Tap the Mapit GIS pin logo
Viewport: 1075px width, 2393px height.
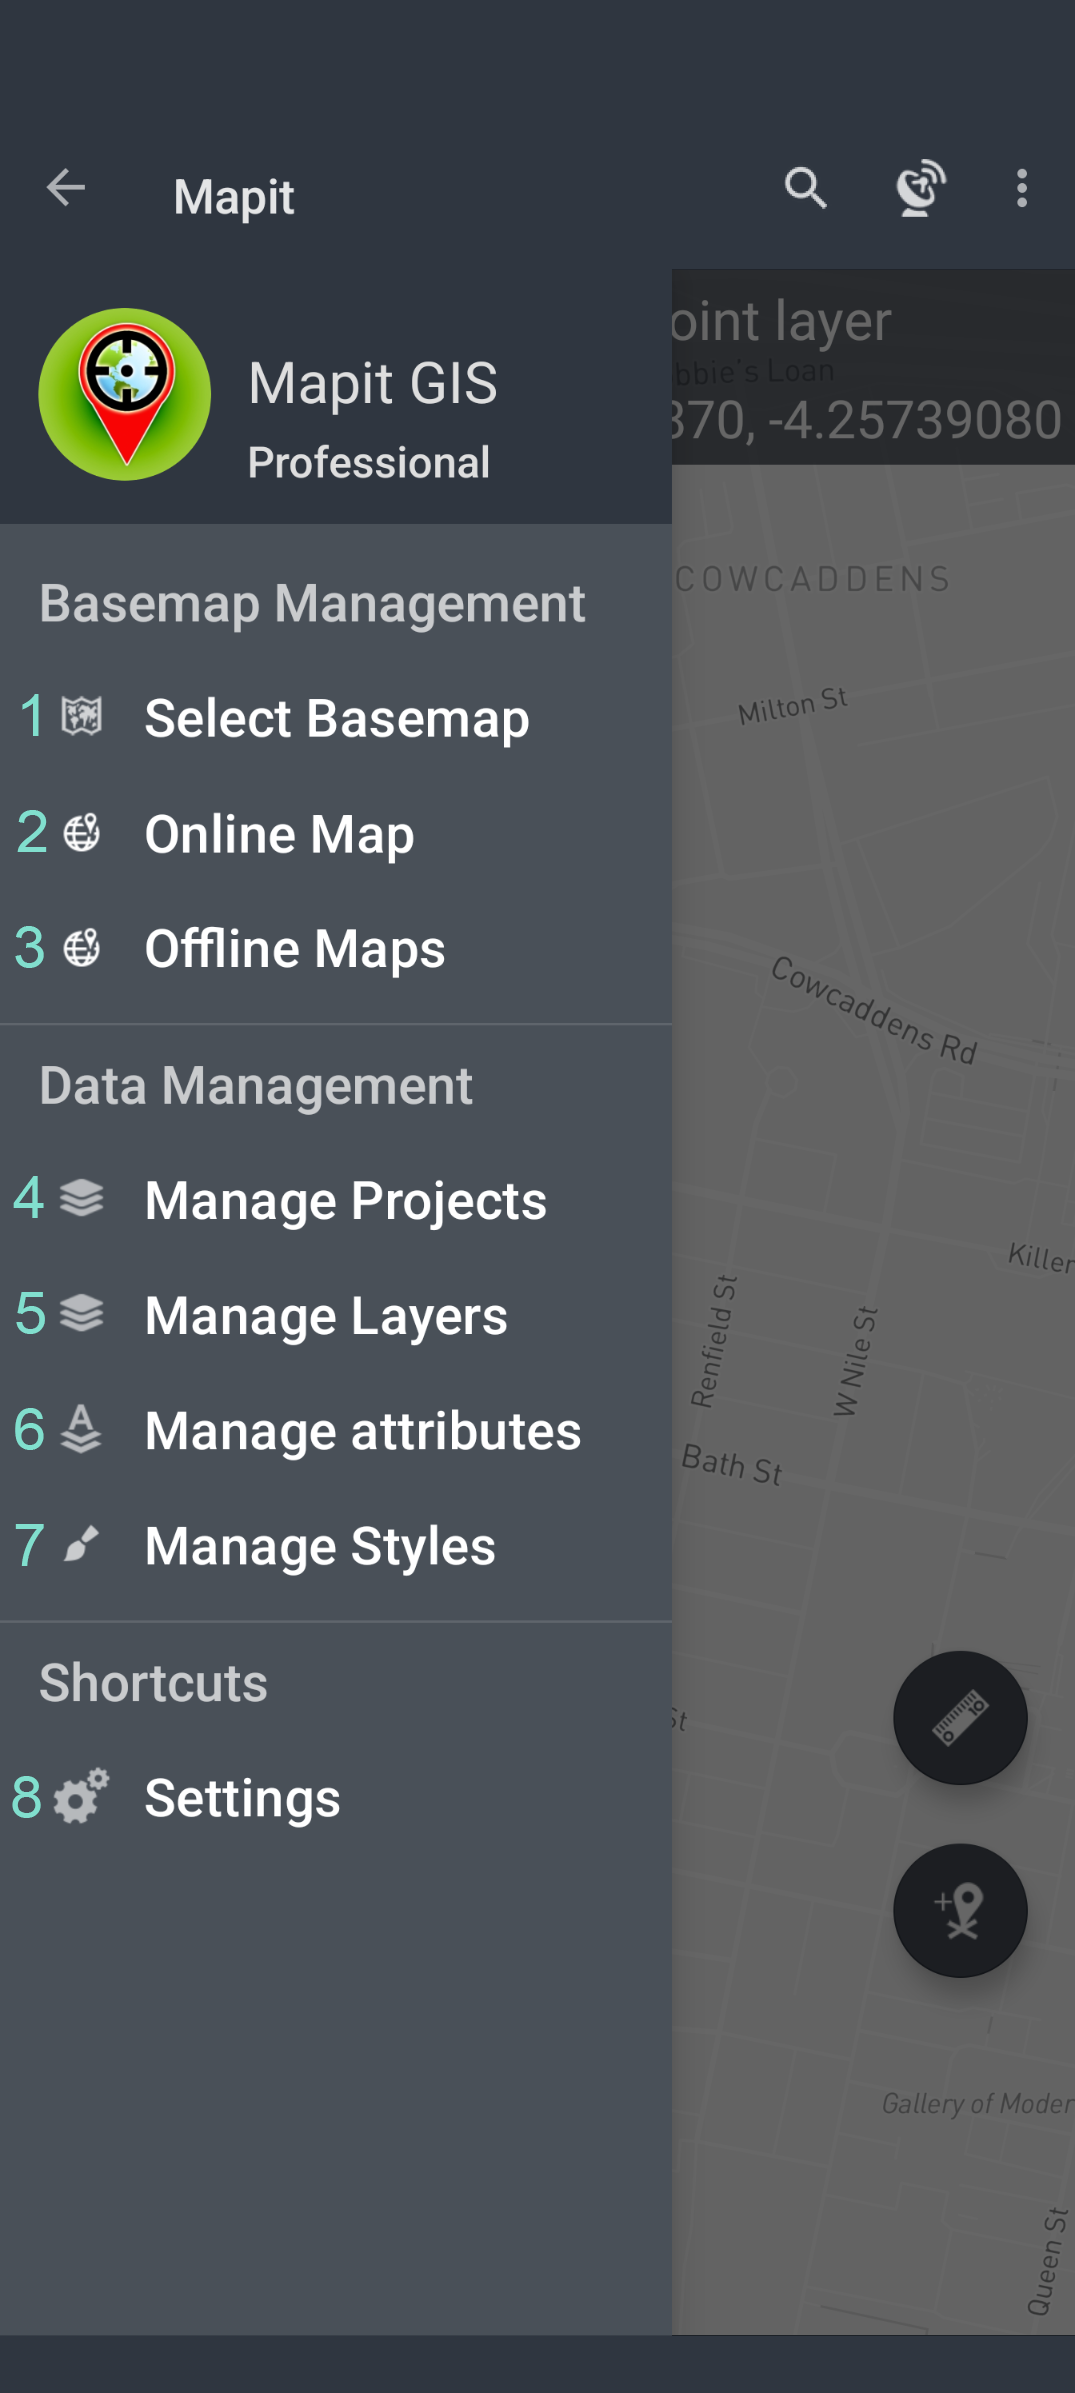click(x=125, y=394)
